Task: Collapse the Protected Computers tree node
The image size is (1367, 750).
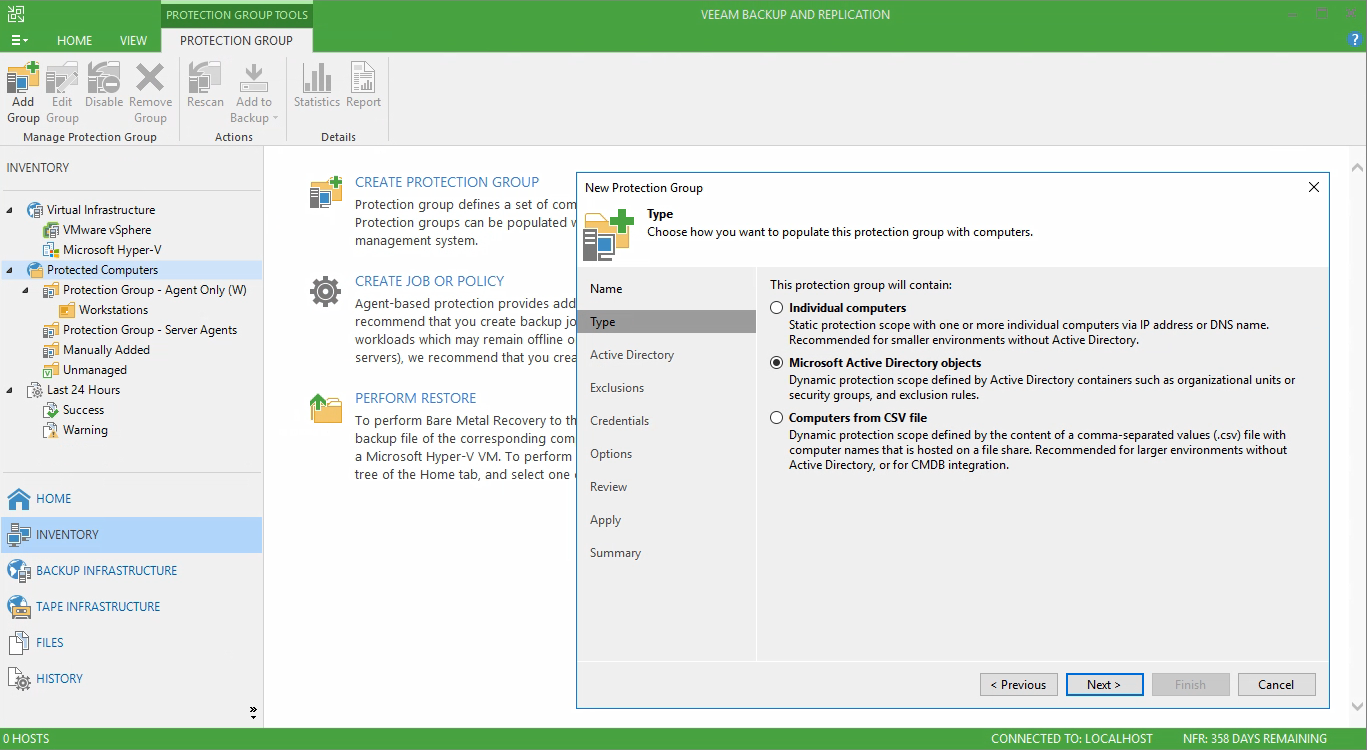Action: click(x=10, y=270)
